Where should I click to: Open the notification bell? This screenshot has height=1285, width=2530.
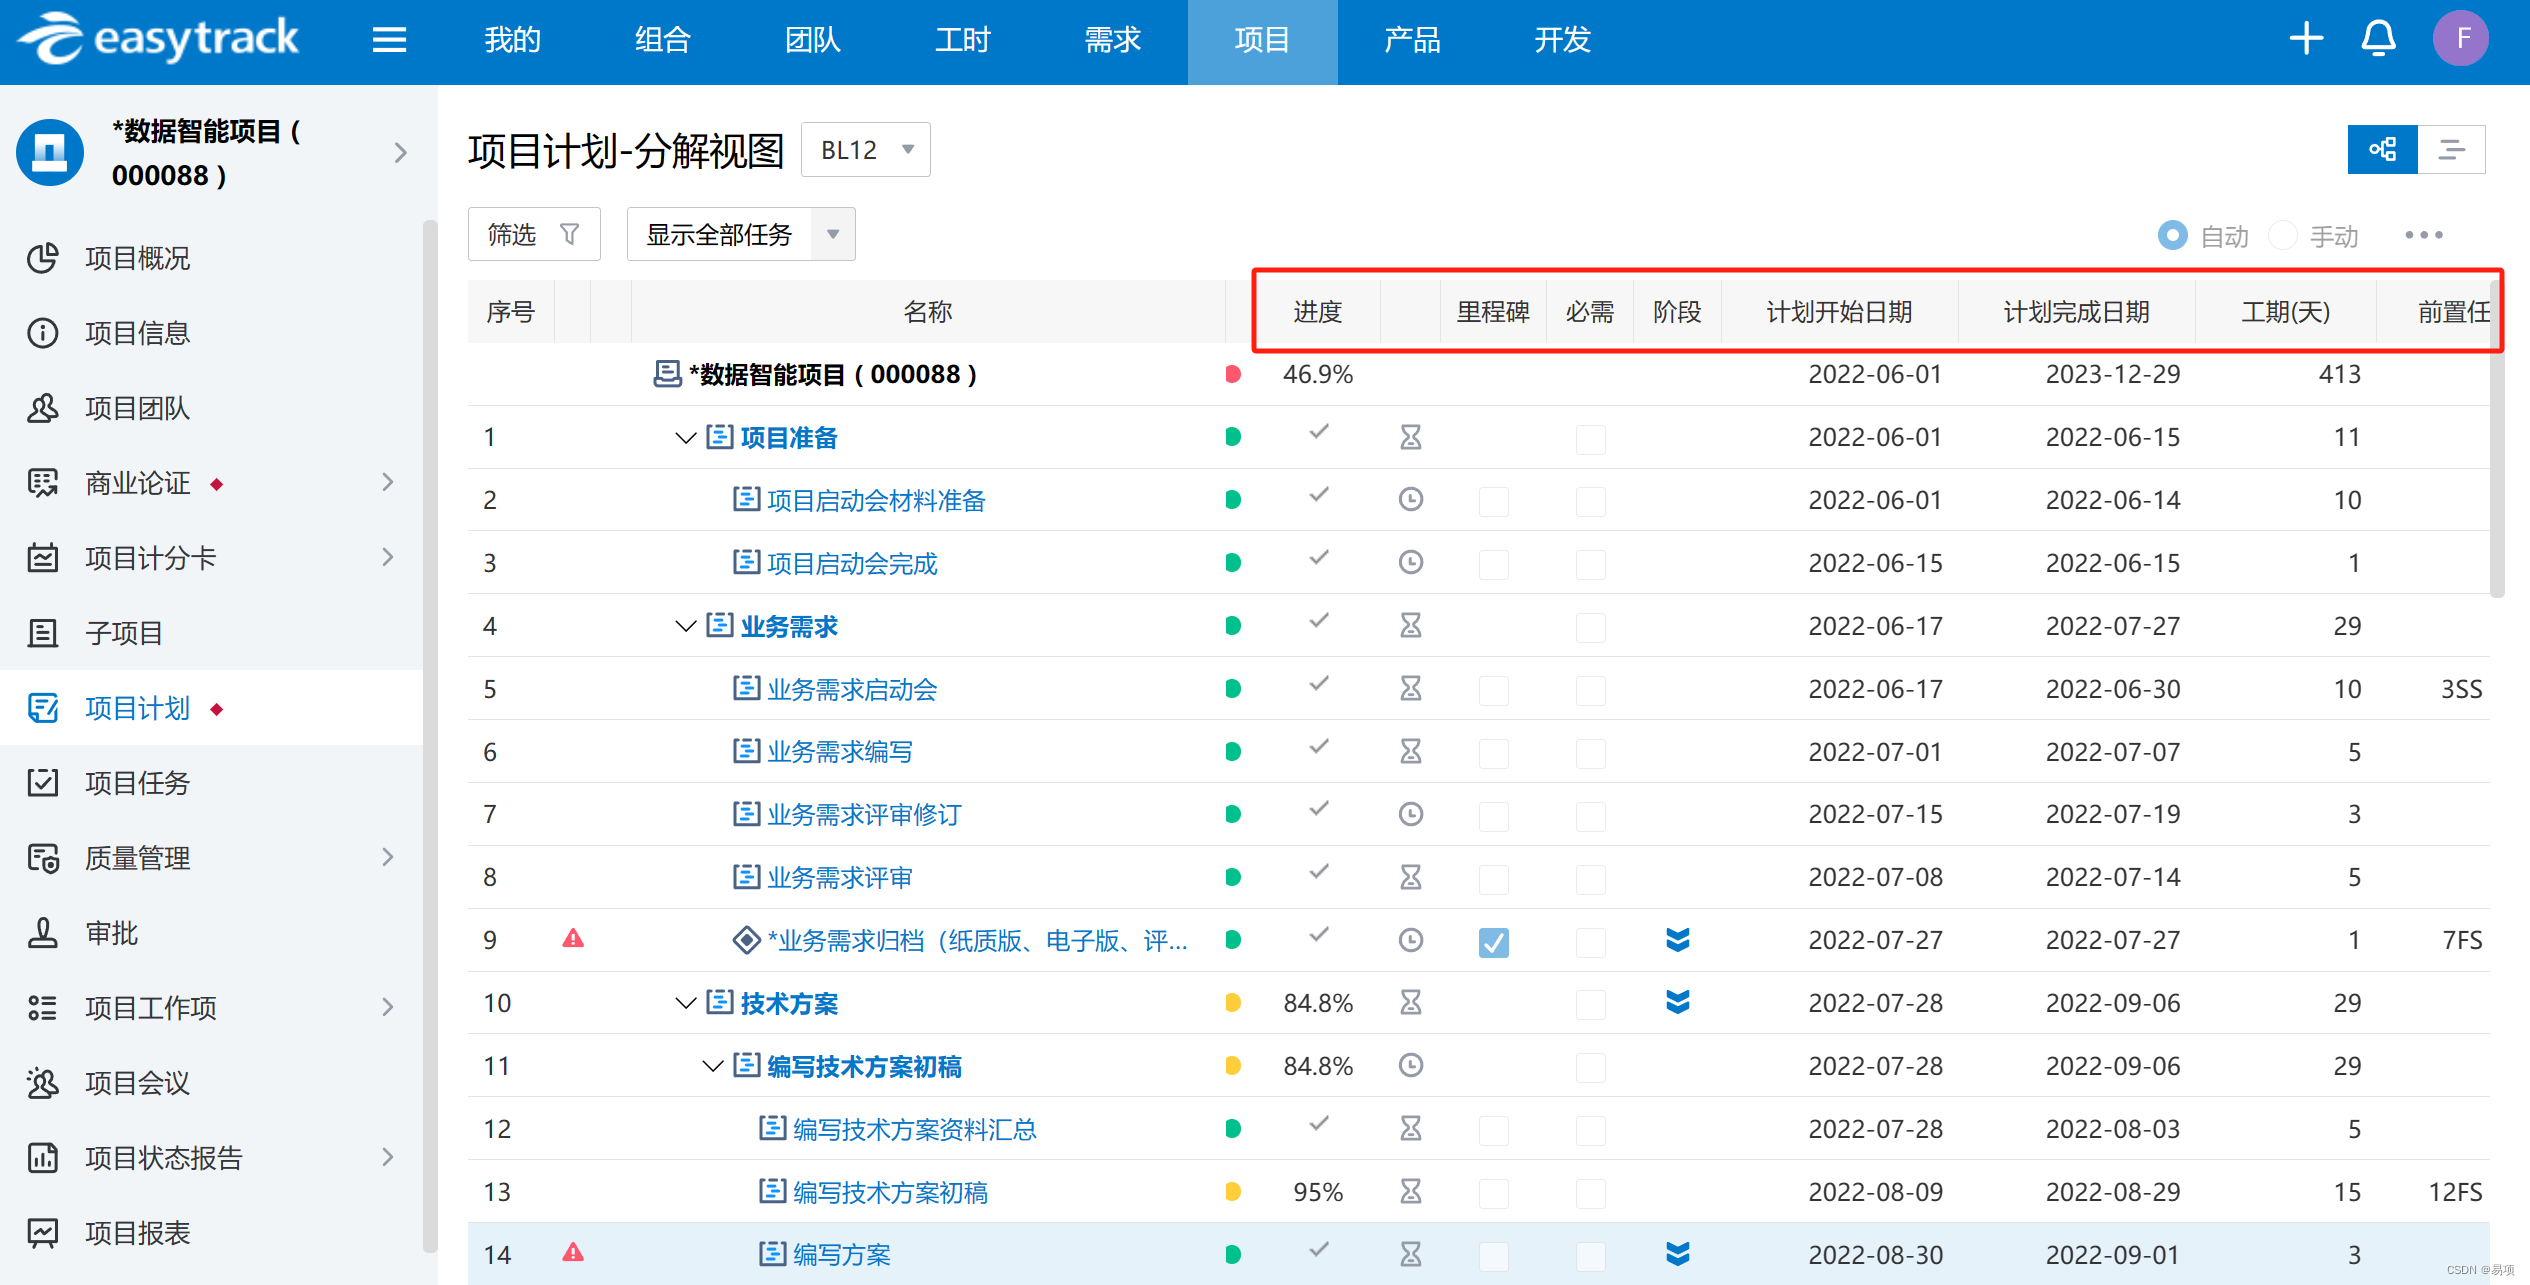2379,39
